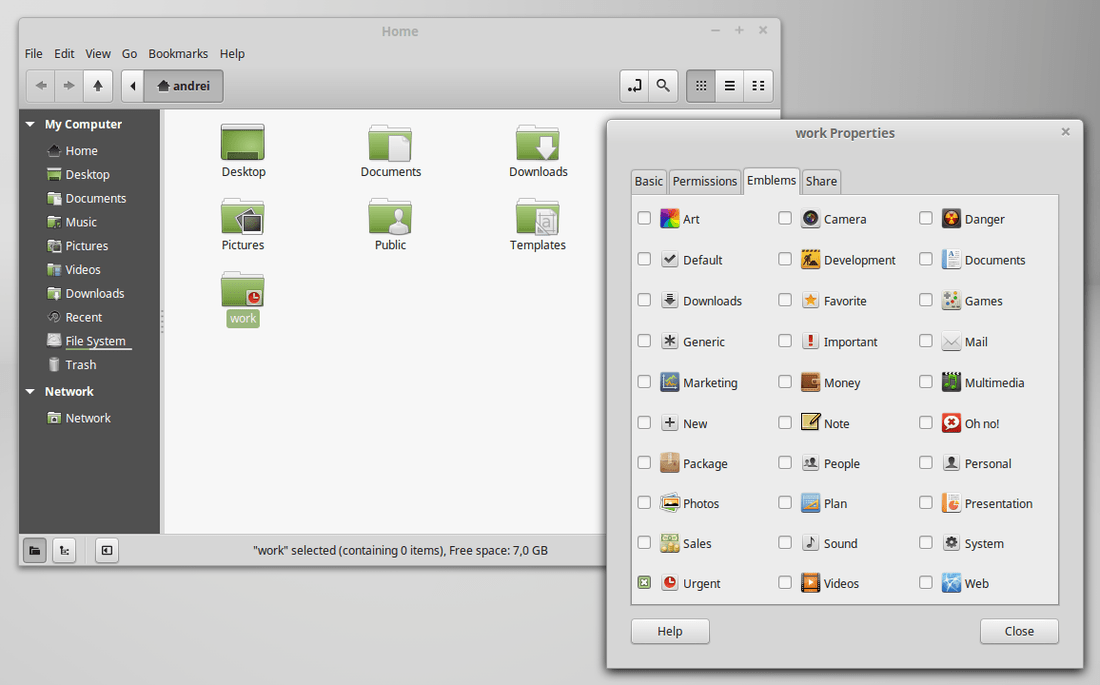Uncheck the Urgent emblem
The image size is (1100, 685).
click(x=644, y=582)
